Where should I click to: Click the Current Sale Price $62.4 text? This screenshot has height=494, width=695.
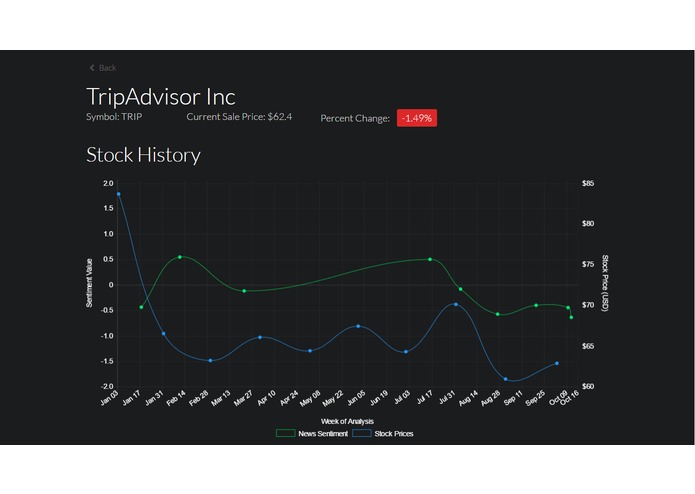tap(239, 117)
